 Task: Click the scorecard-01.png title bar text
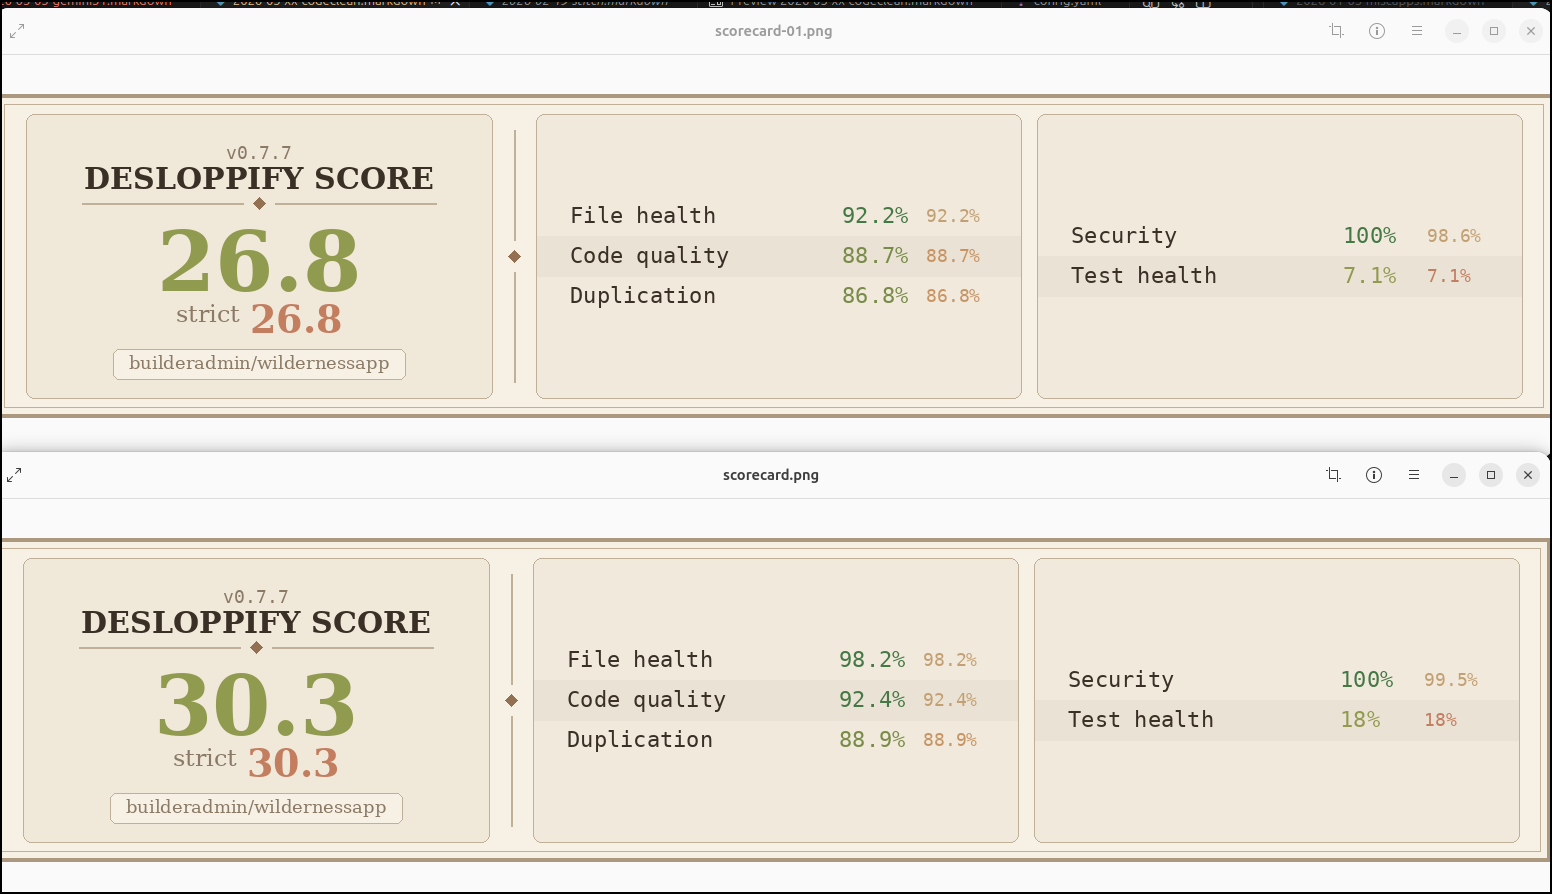(x=773, y=31)
